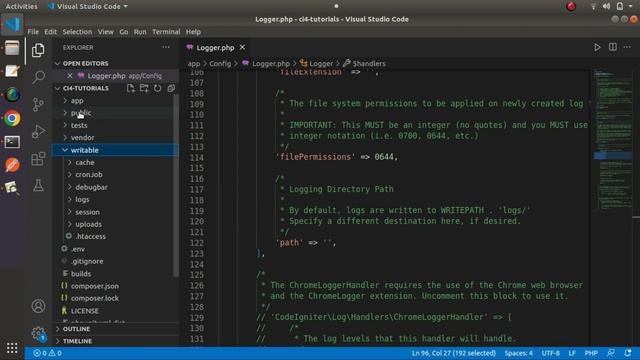Open the View menu
The width and height of the screenshot is (640, 360).
105,32
